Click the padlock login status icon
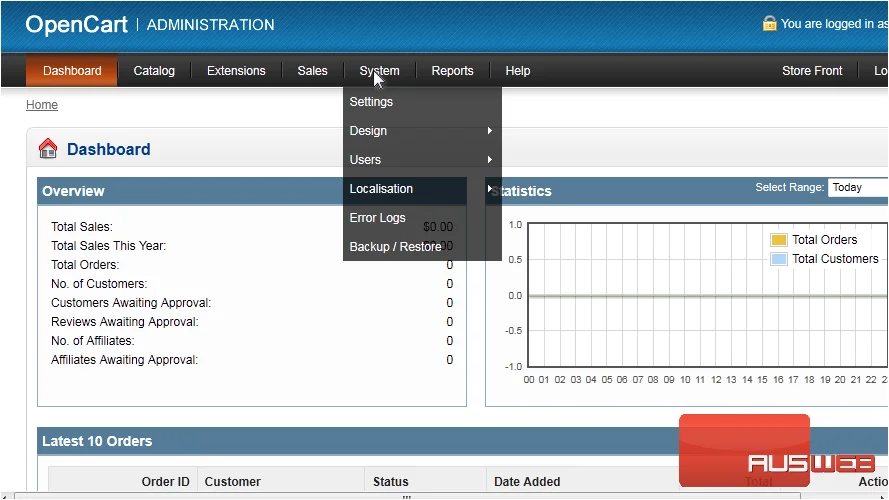Screen dimensions: 889x500 pos(769,23)
